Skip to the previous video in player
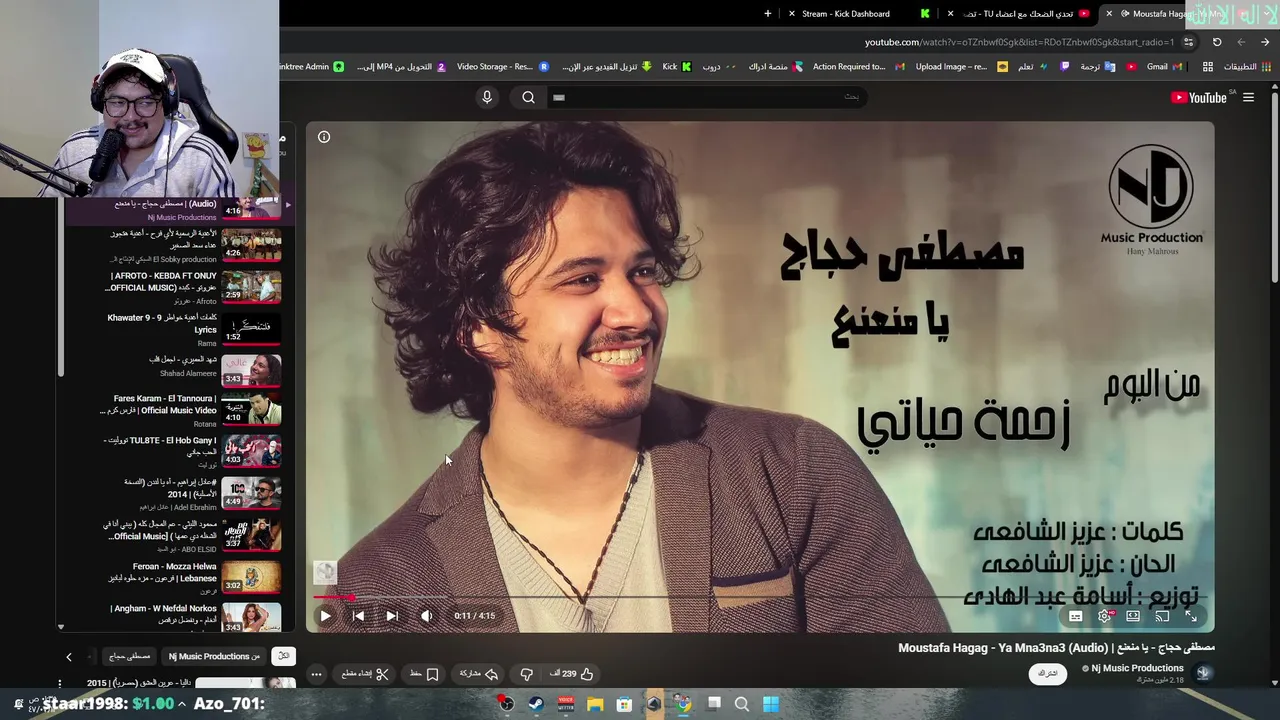This screenshot has width=1280, height=720. [x=358, y=616]
